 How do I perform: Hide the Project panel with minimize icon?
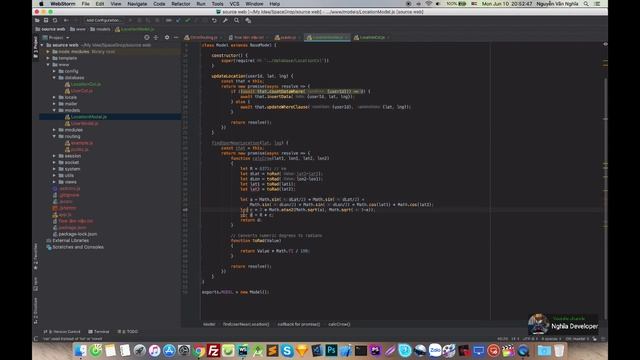click(x=176, y=37)
